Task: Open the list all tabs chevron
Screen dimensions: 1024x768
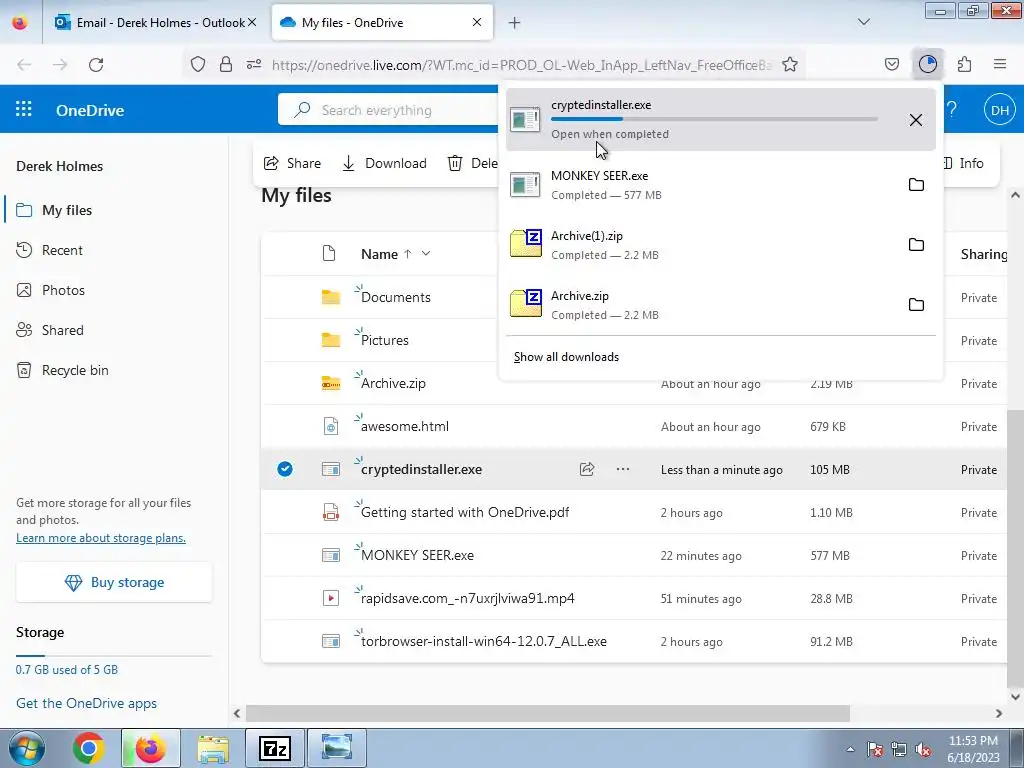Action: [x=863, y=22]
